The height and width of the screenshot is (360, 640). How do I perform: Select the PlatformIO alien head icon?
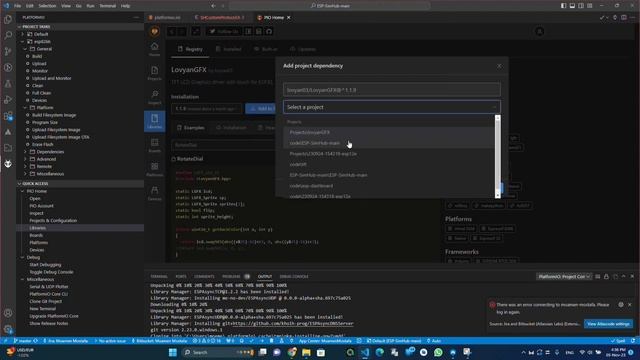coord(8,164)
